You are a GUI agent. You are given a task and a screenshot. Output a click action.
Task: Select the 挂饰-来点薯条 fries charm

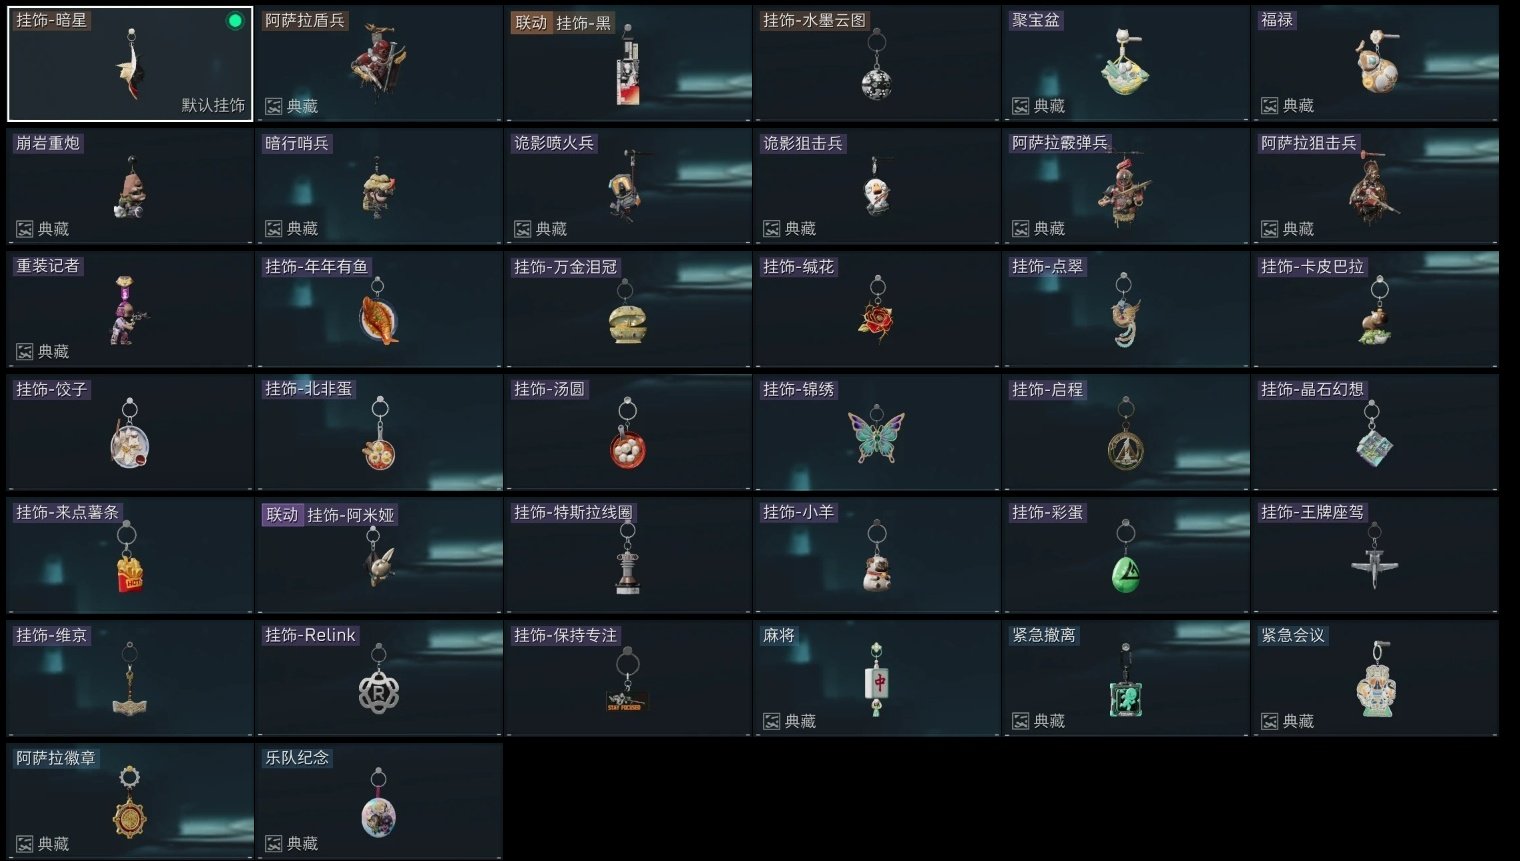[130, 556]
